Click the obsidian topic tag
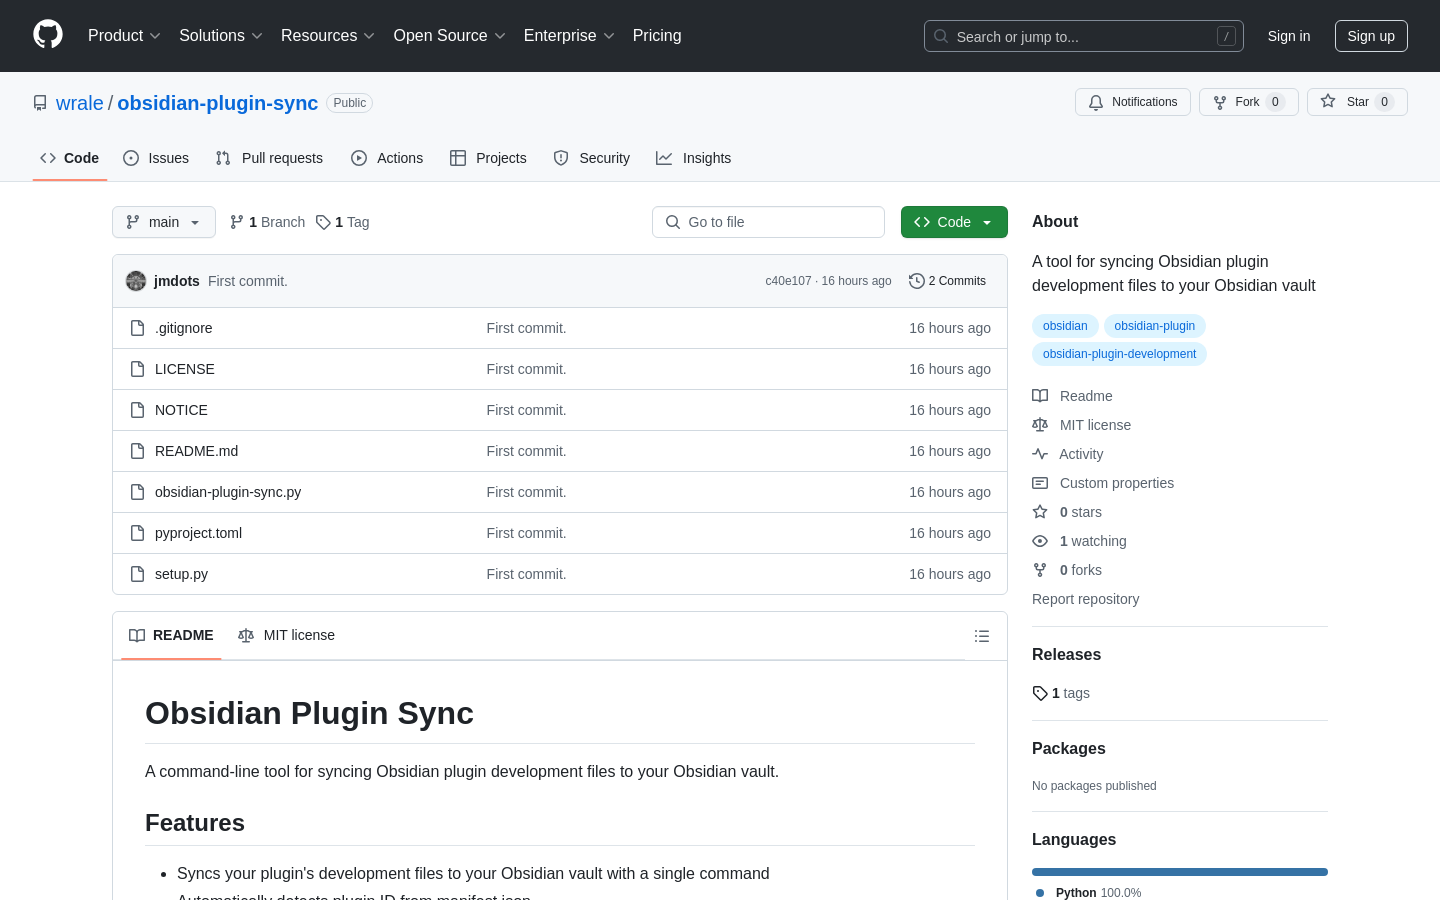This screenshot has height=900, width=1440. pos(1065,326)
